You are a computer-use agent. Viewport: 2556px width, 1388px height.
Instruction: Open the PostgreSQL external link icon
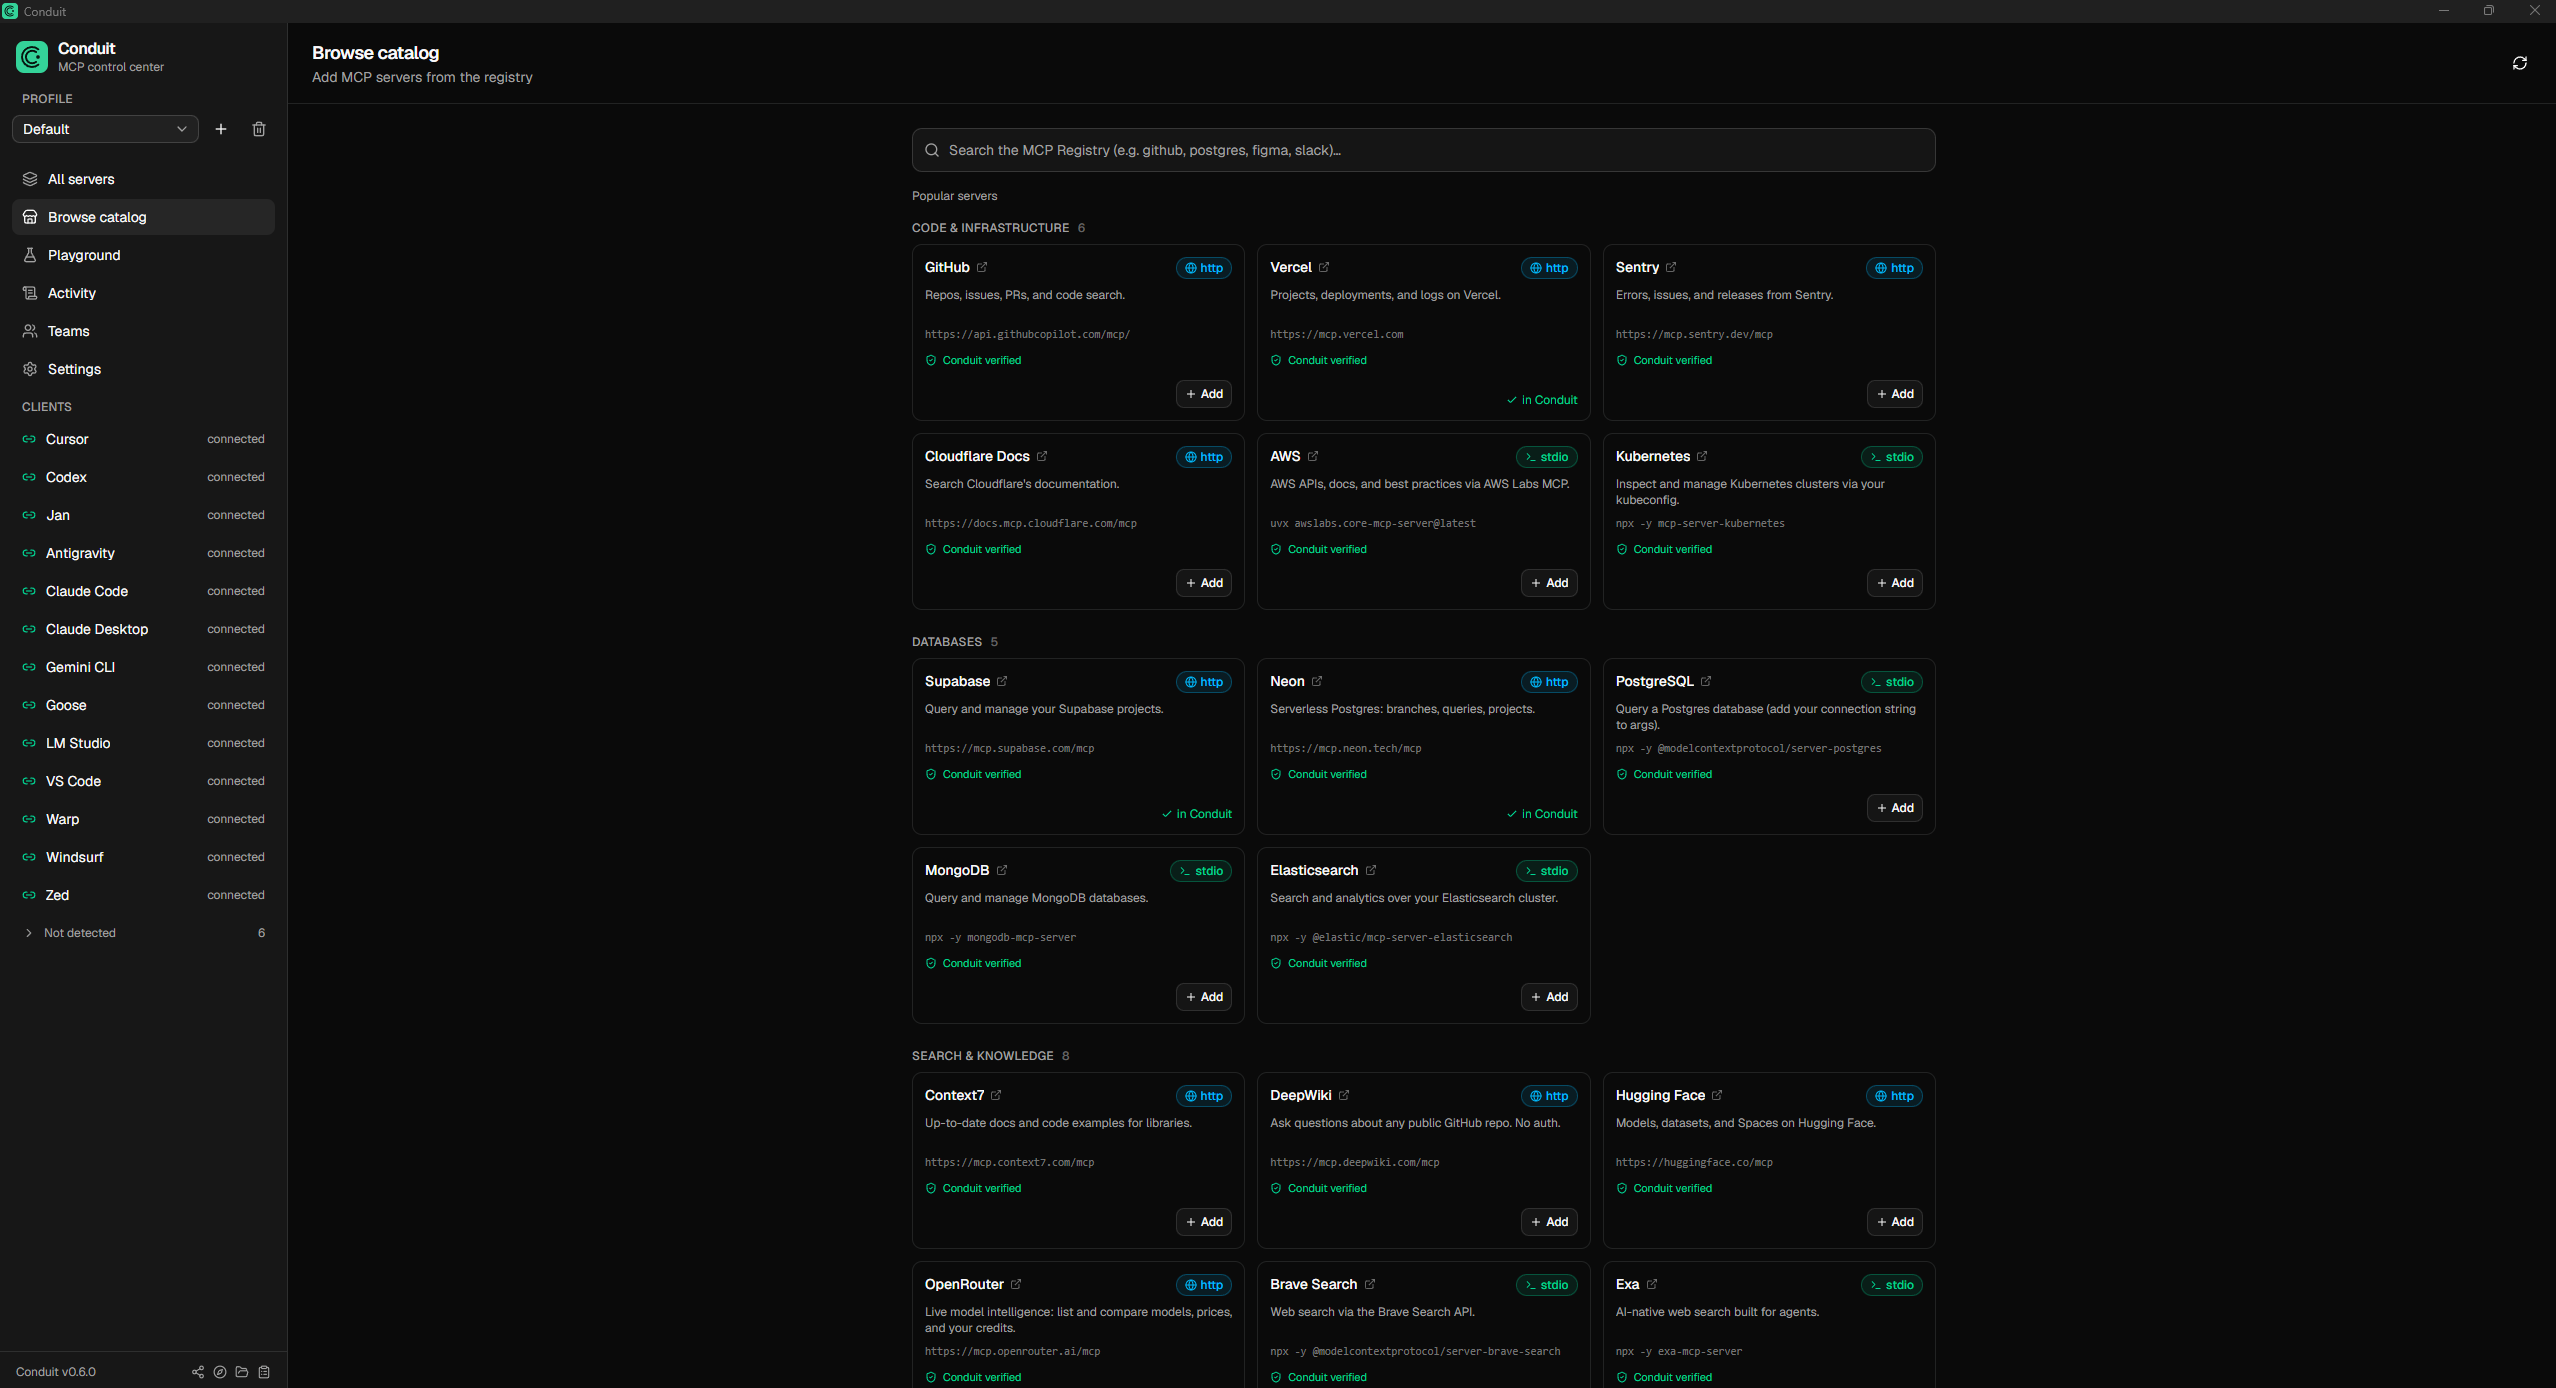pyautogui.click(x=1706, y=681)
